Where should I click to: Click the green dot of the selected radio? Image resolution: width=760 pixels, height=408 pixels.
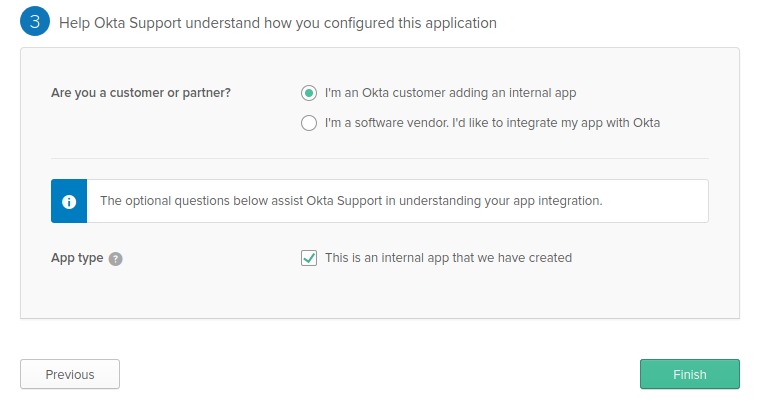(309, 93)
